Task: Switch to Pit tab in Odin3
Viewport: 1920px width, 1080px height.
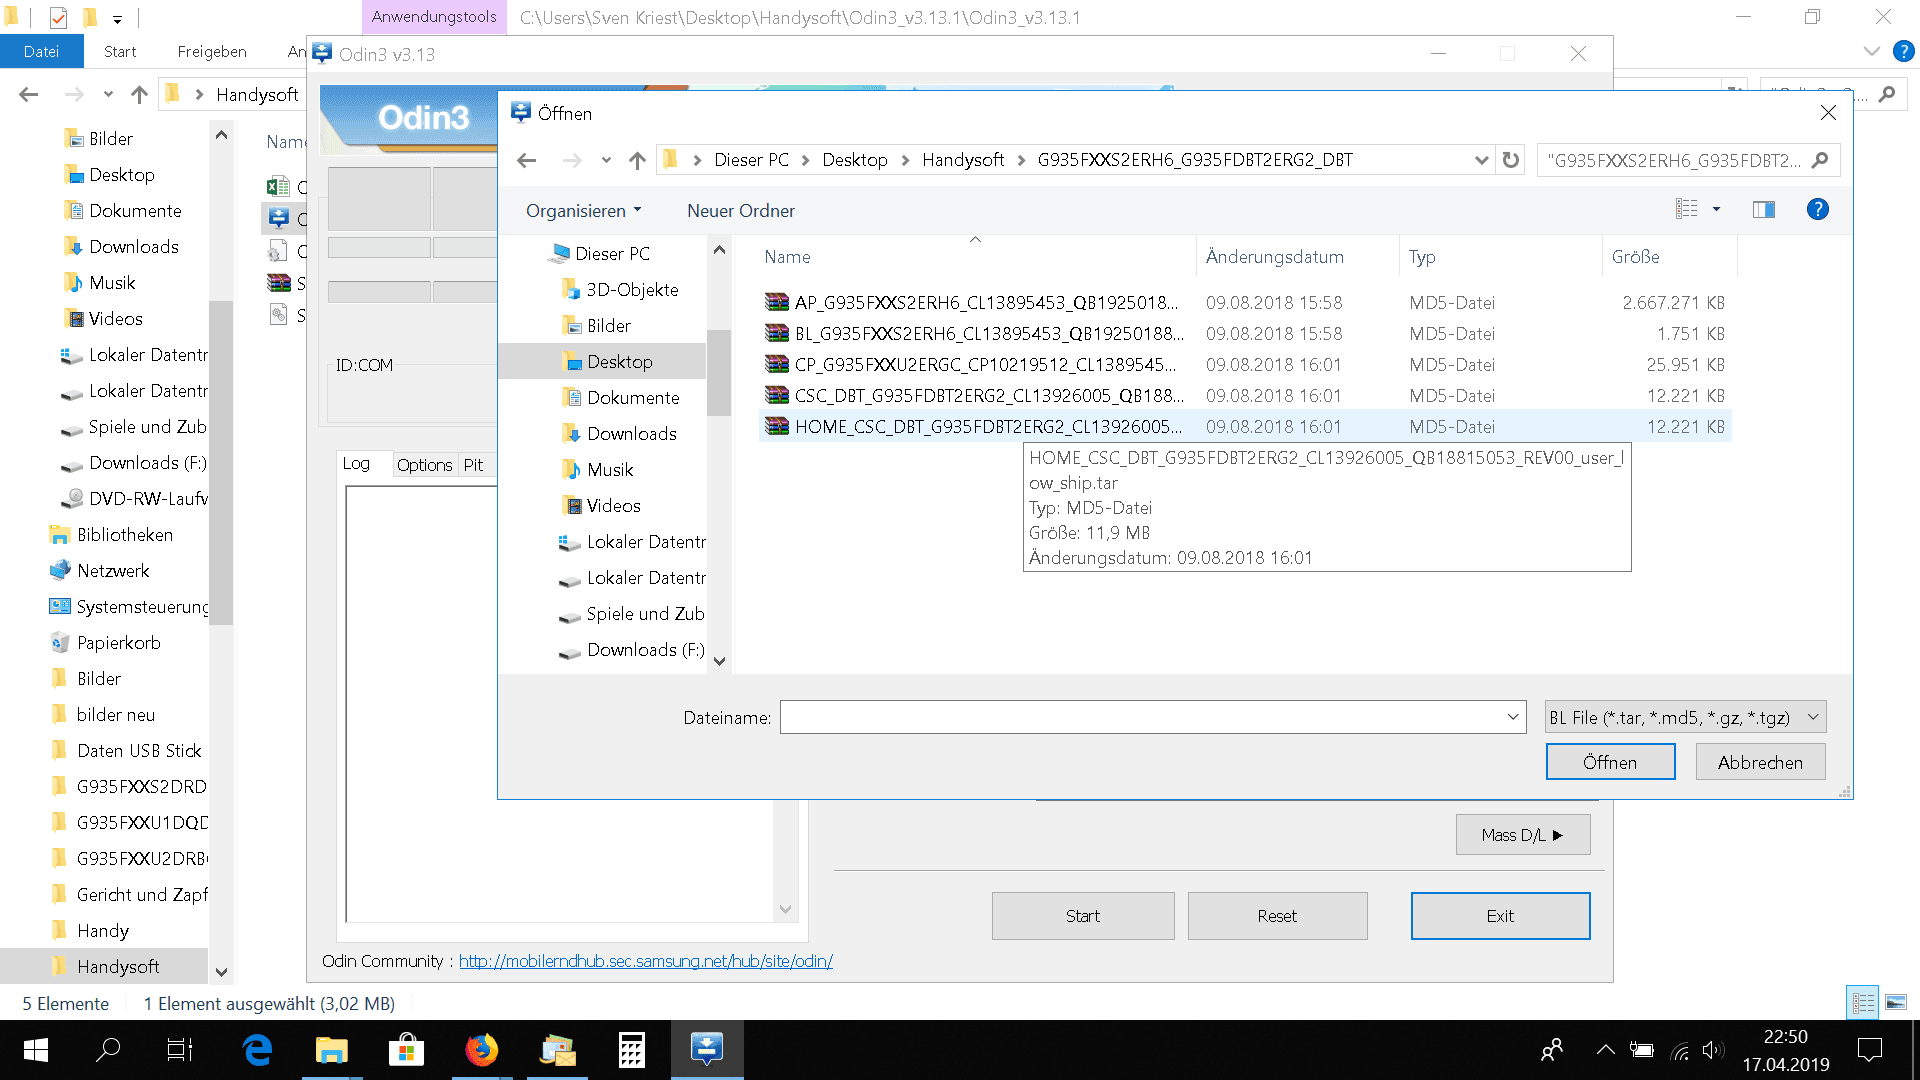Action: tap(473, 465)
